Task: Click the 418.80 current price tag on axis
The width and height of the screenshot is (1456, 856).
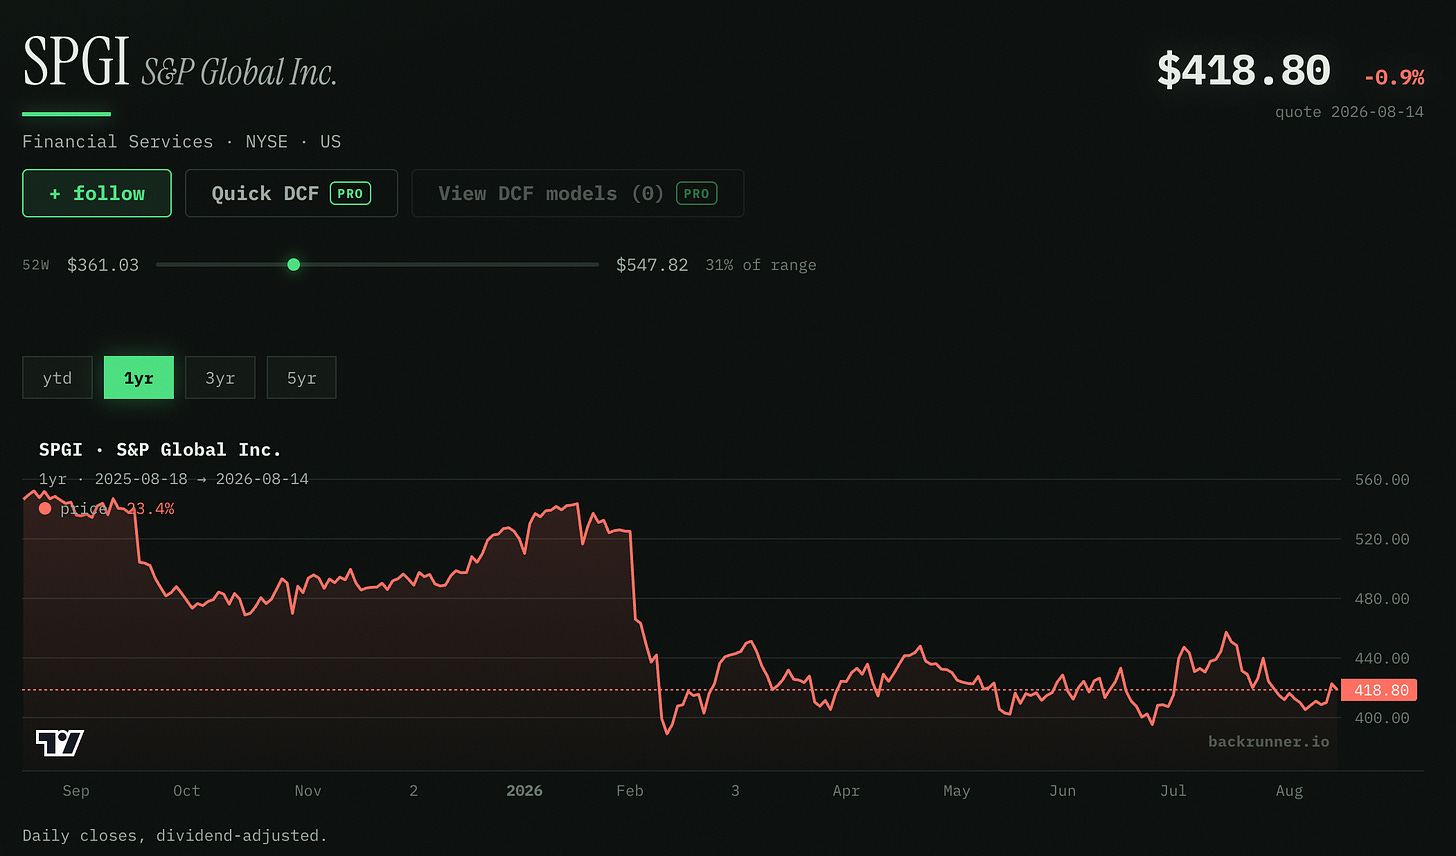Action: click(x=1381, y=690)
